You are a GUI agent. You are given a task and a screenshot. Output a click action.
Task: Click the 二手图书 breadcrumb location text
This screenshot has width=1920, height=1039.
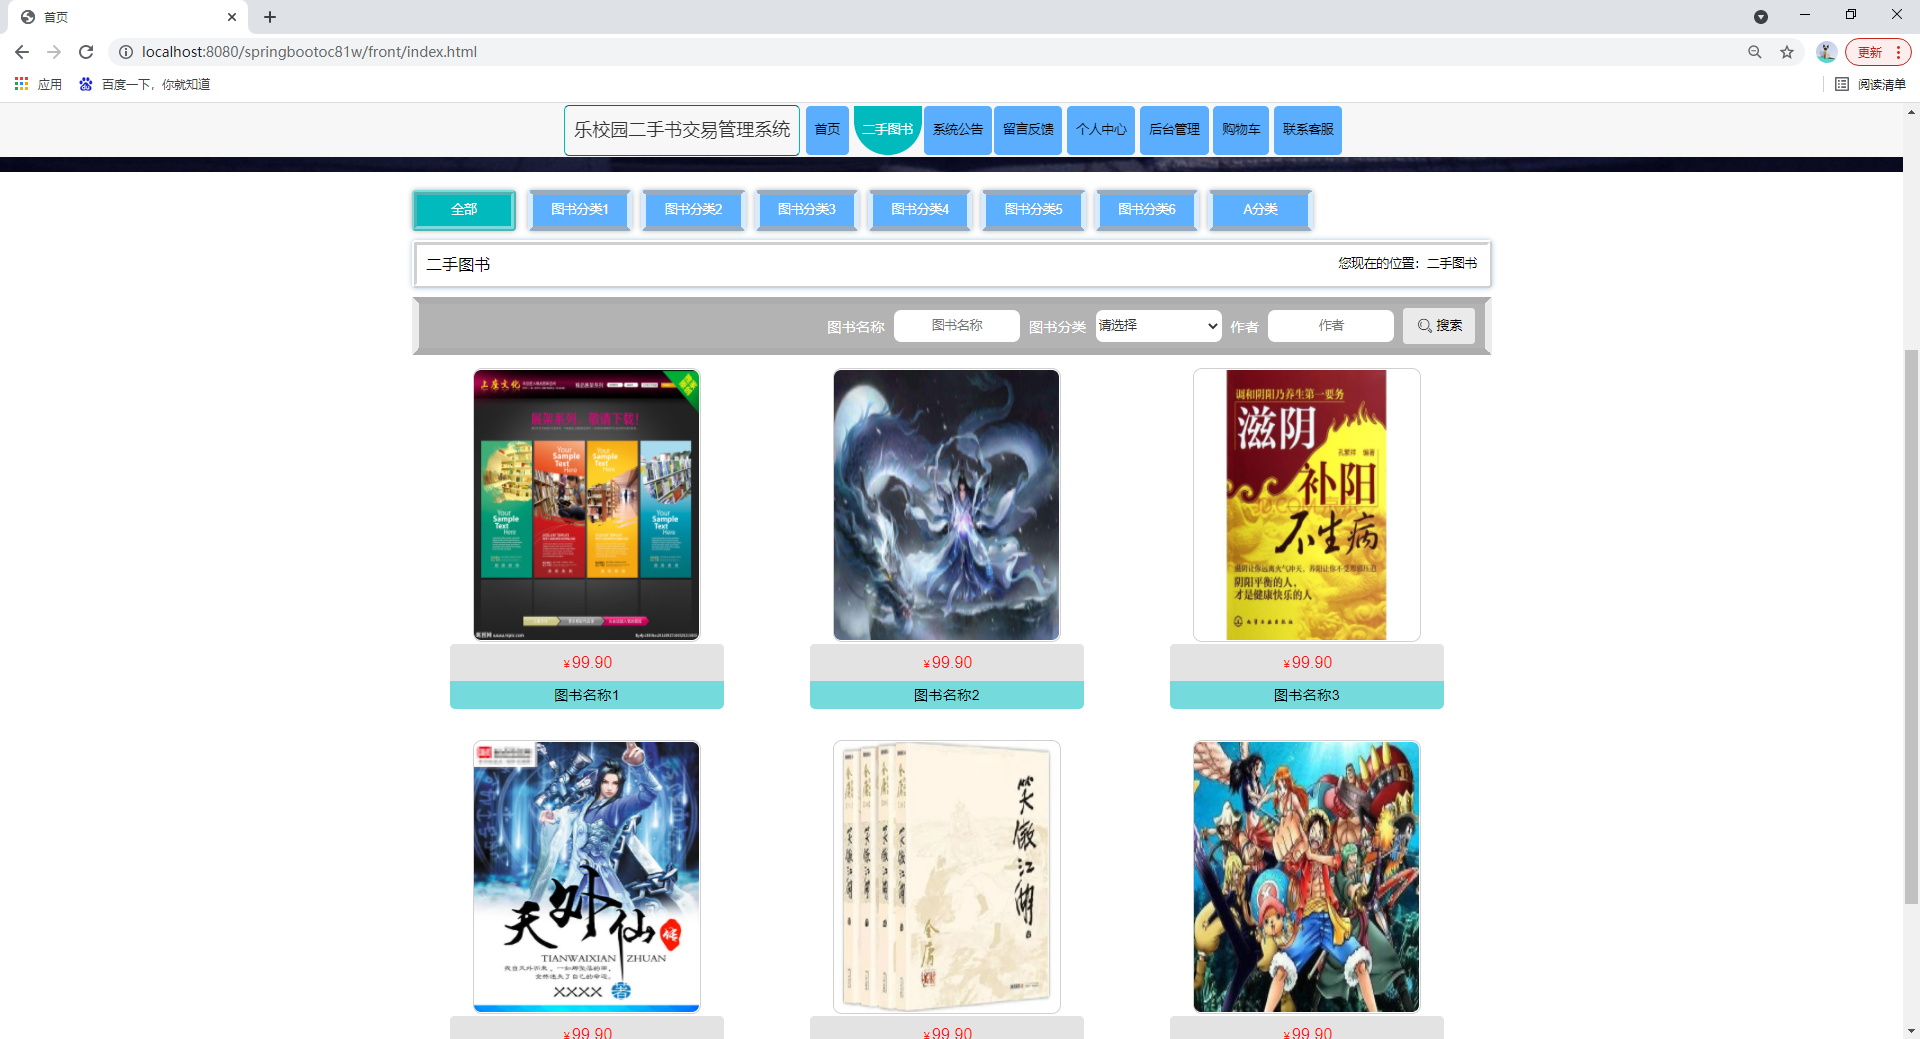click(1452, 263)
